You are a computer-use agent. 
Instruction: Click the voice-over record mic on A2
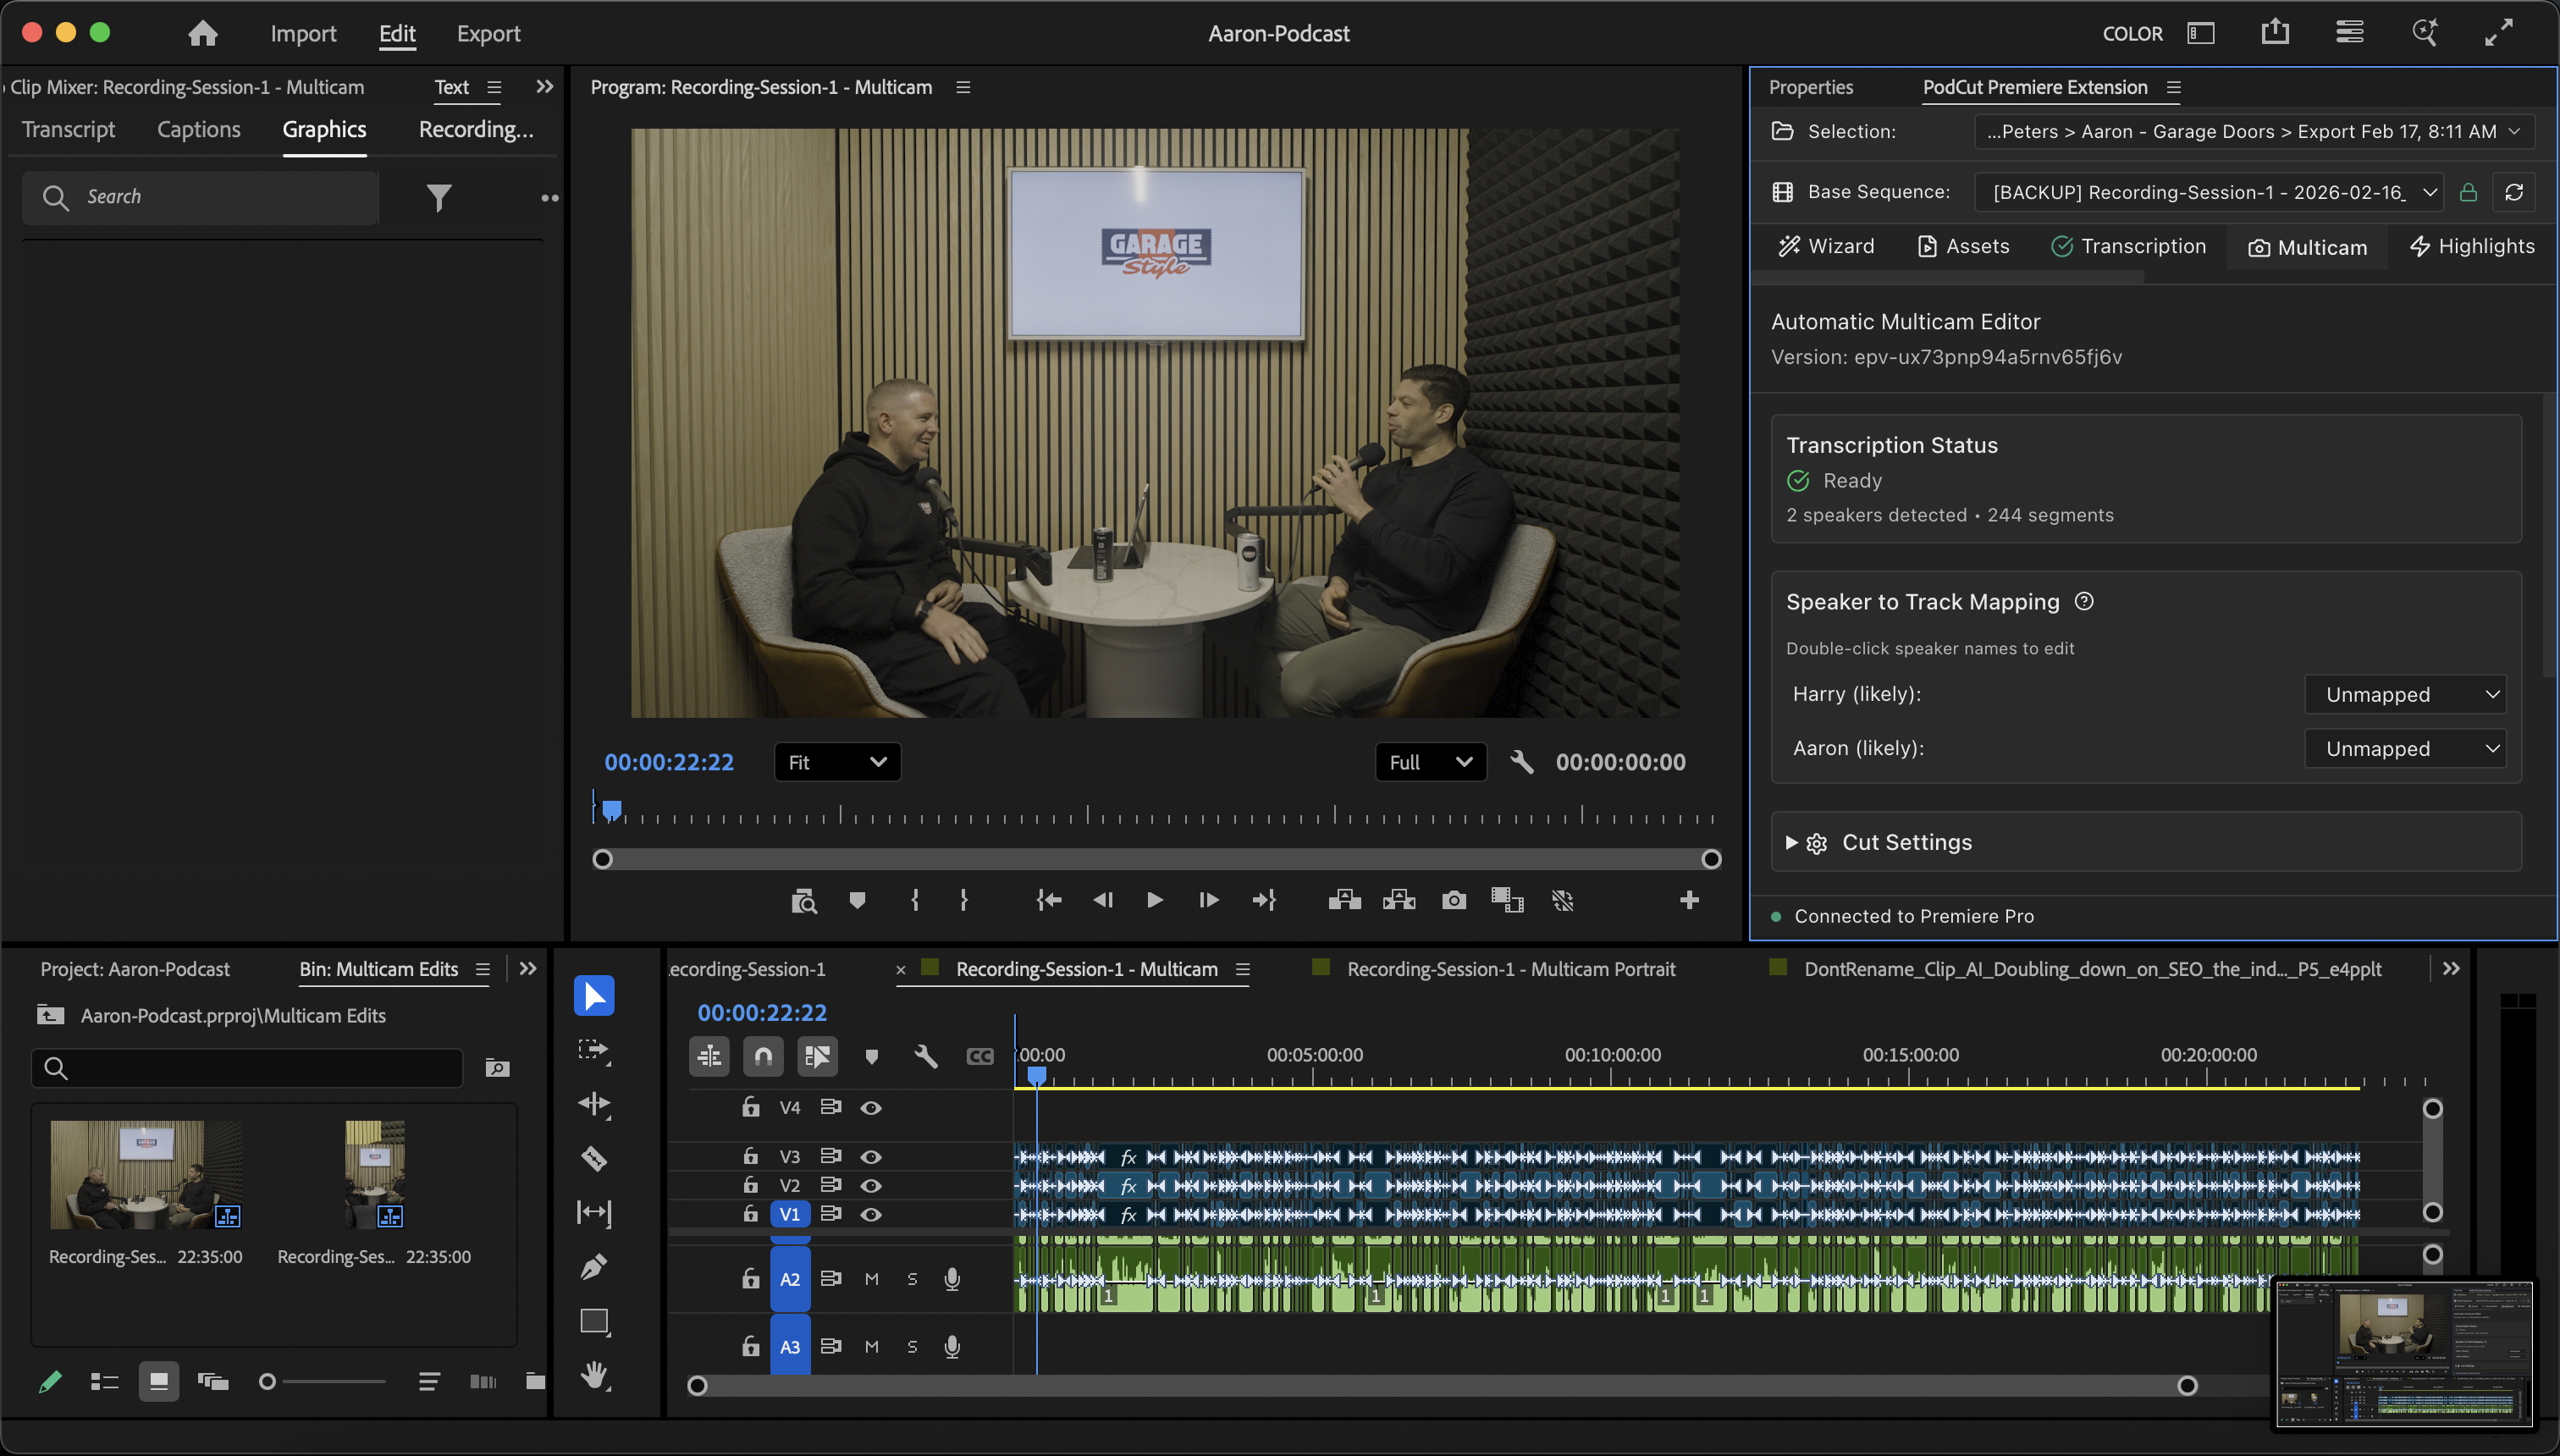[951, 1278]
